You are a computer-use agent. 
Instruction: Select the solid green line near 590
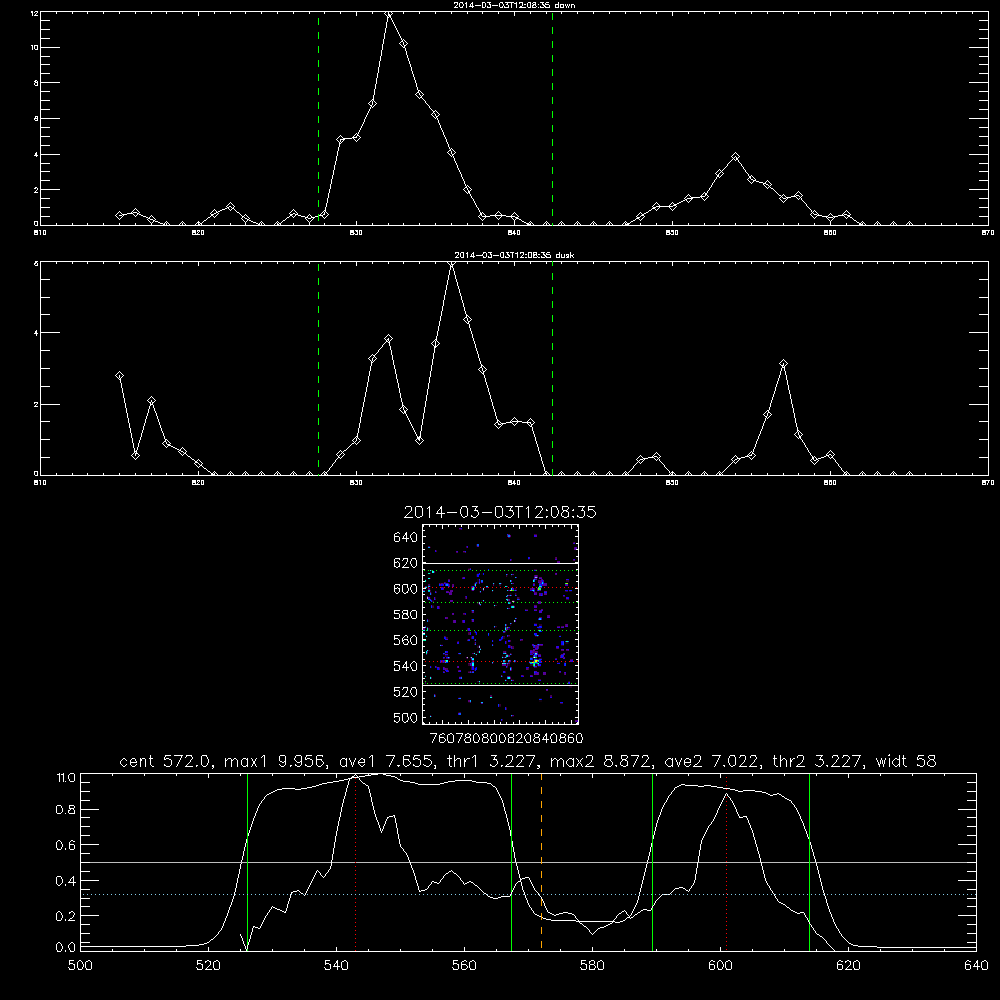[x=652, y=861]
